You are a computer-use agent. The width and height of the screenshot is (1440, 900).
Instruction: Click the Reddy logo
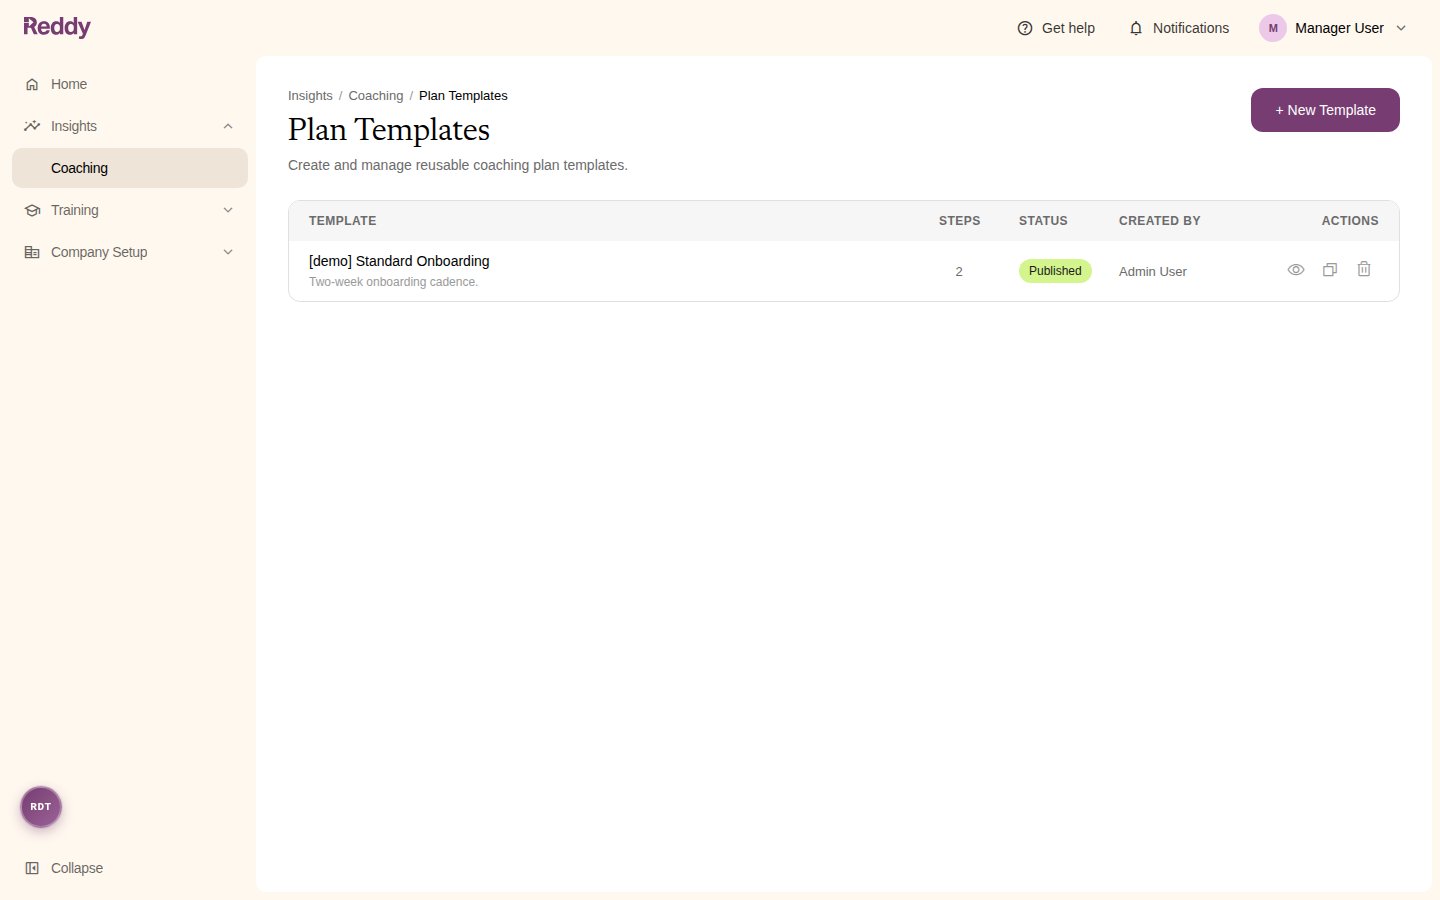pyautogui.click(x=57, y=27)
